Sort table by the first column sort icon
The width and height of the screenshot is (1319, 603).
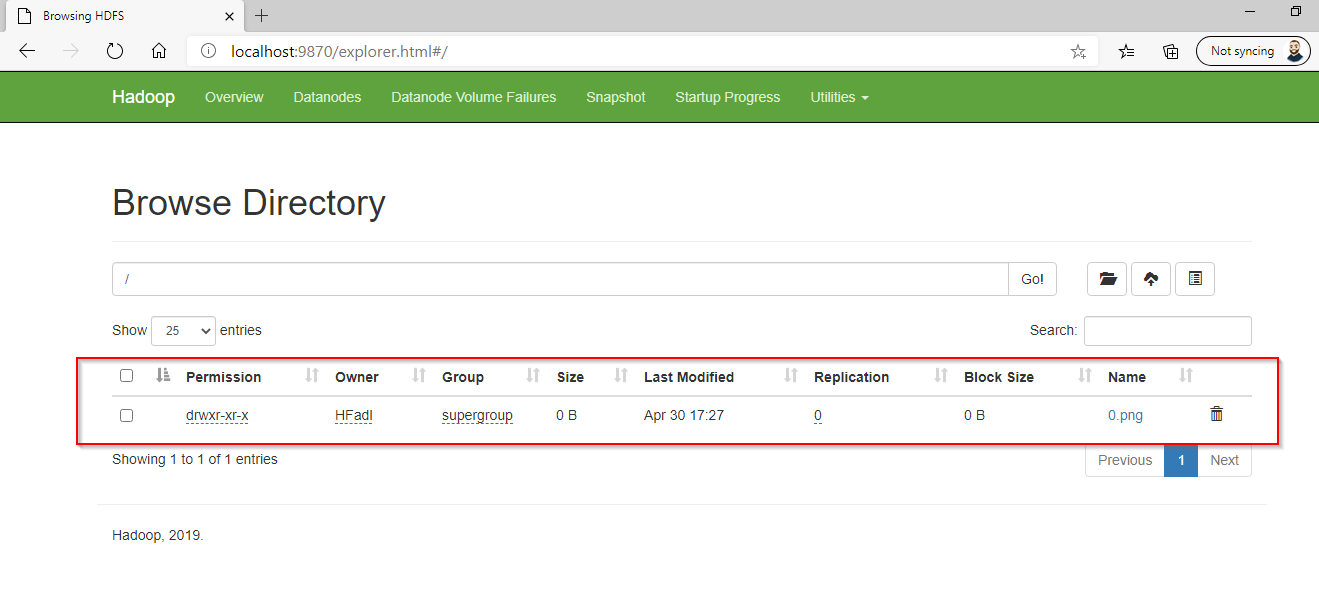pos(164,376)
